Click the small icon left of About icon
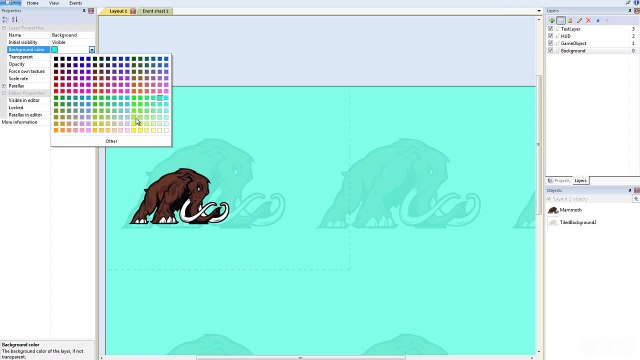The width and height of the screenshot is (640, 360). (628, 2)
